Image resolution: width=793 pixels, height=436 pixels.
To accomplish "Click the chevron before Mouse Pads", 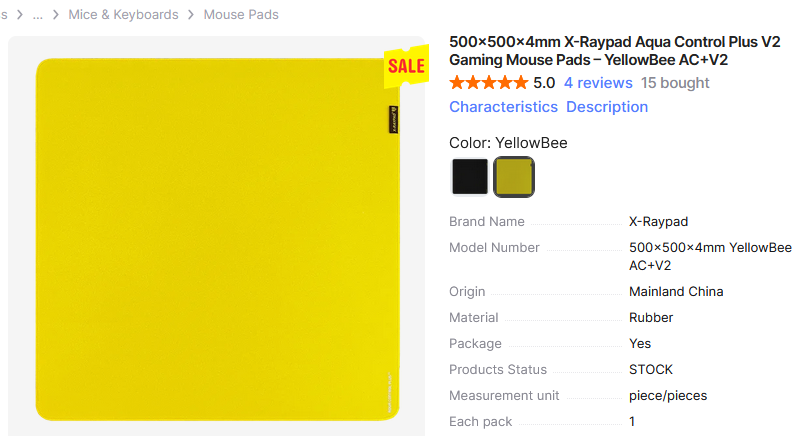I will (191, 15).
